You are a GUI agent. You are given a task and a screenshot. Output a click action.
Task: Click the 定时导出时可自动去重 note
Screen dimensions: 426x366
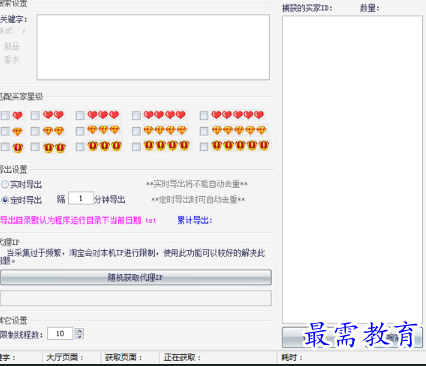tap(198, 200)
